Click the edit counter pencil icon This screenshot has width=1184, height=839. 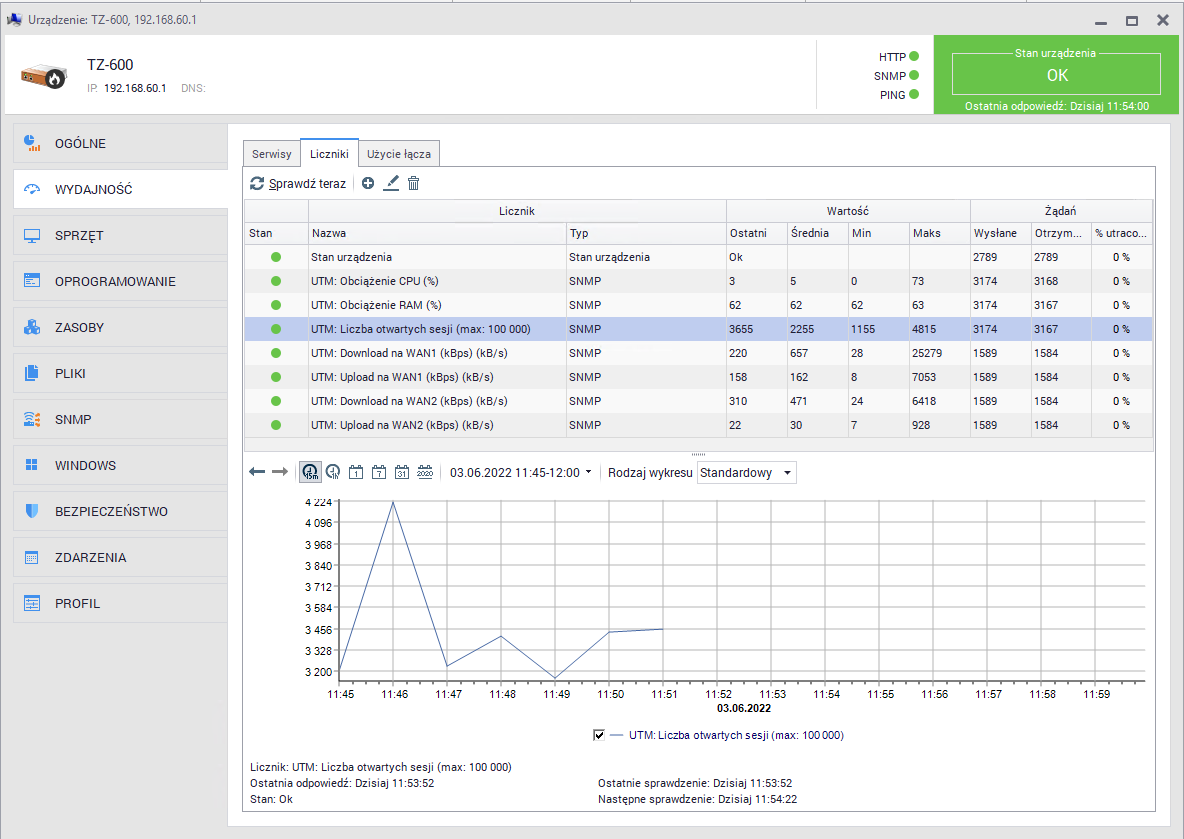pyautogui.click(x=391, y=183)
